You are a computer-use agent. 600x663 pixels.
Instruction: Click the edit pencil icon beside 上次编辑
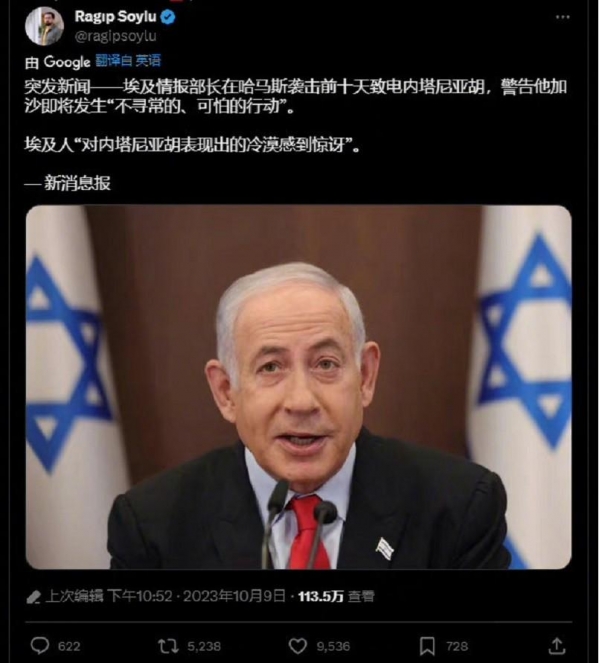(33, 597)
